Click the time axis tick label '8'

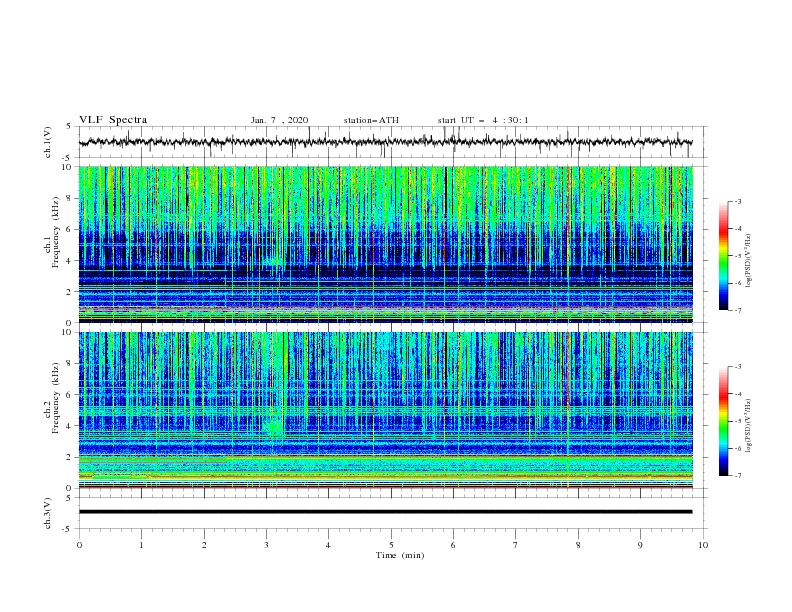tap(578, 545)
